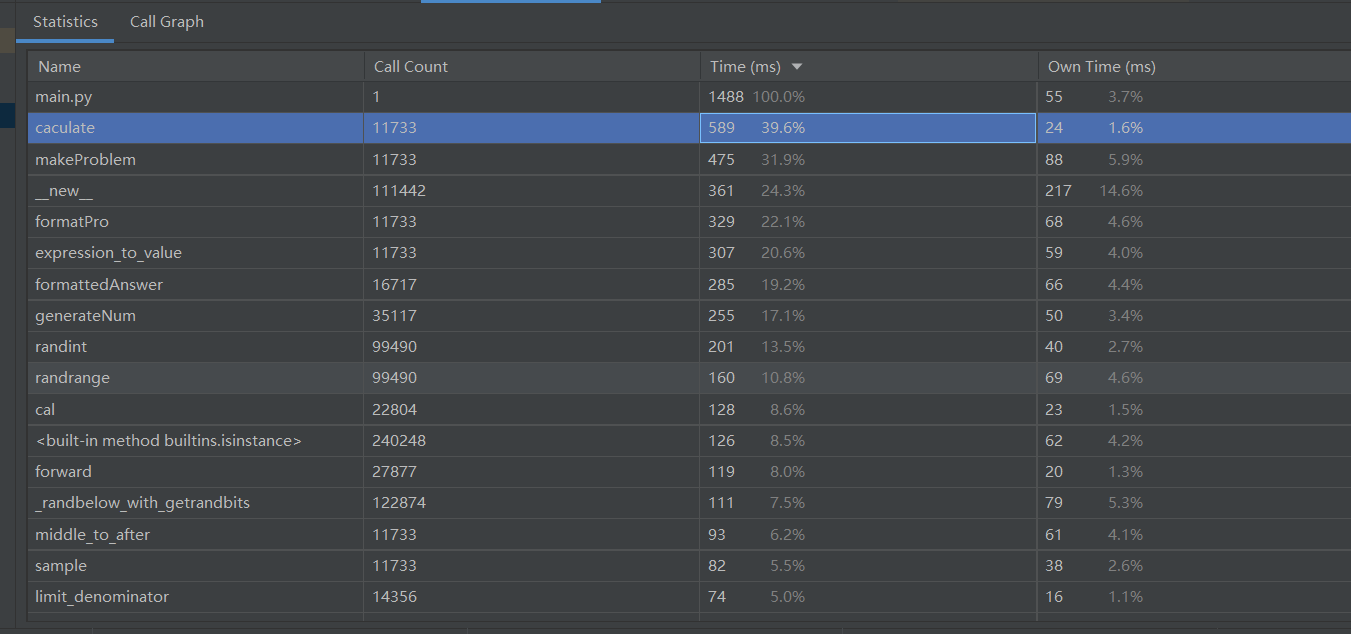
Task: Select the middle_to_after row
Action: (92, 535)
